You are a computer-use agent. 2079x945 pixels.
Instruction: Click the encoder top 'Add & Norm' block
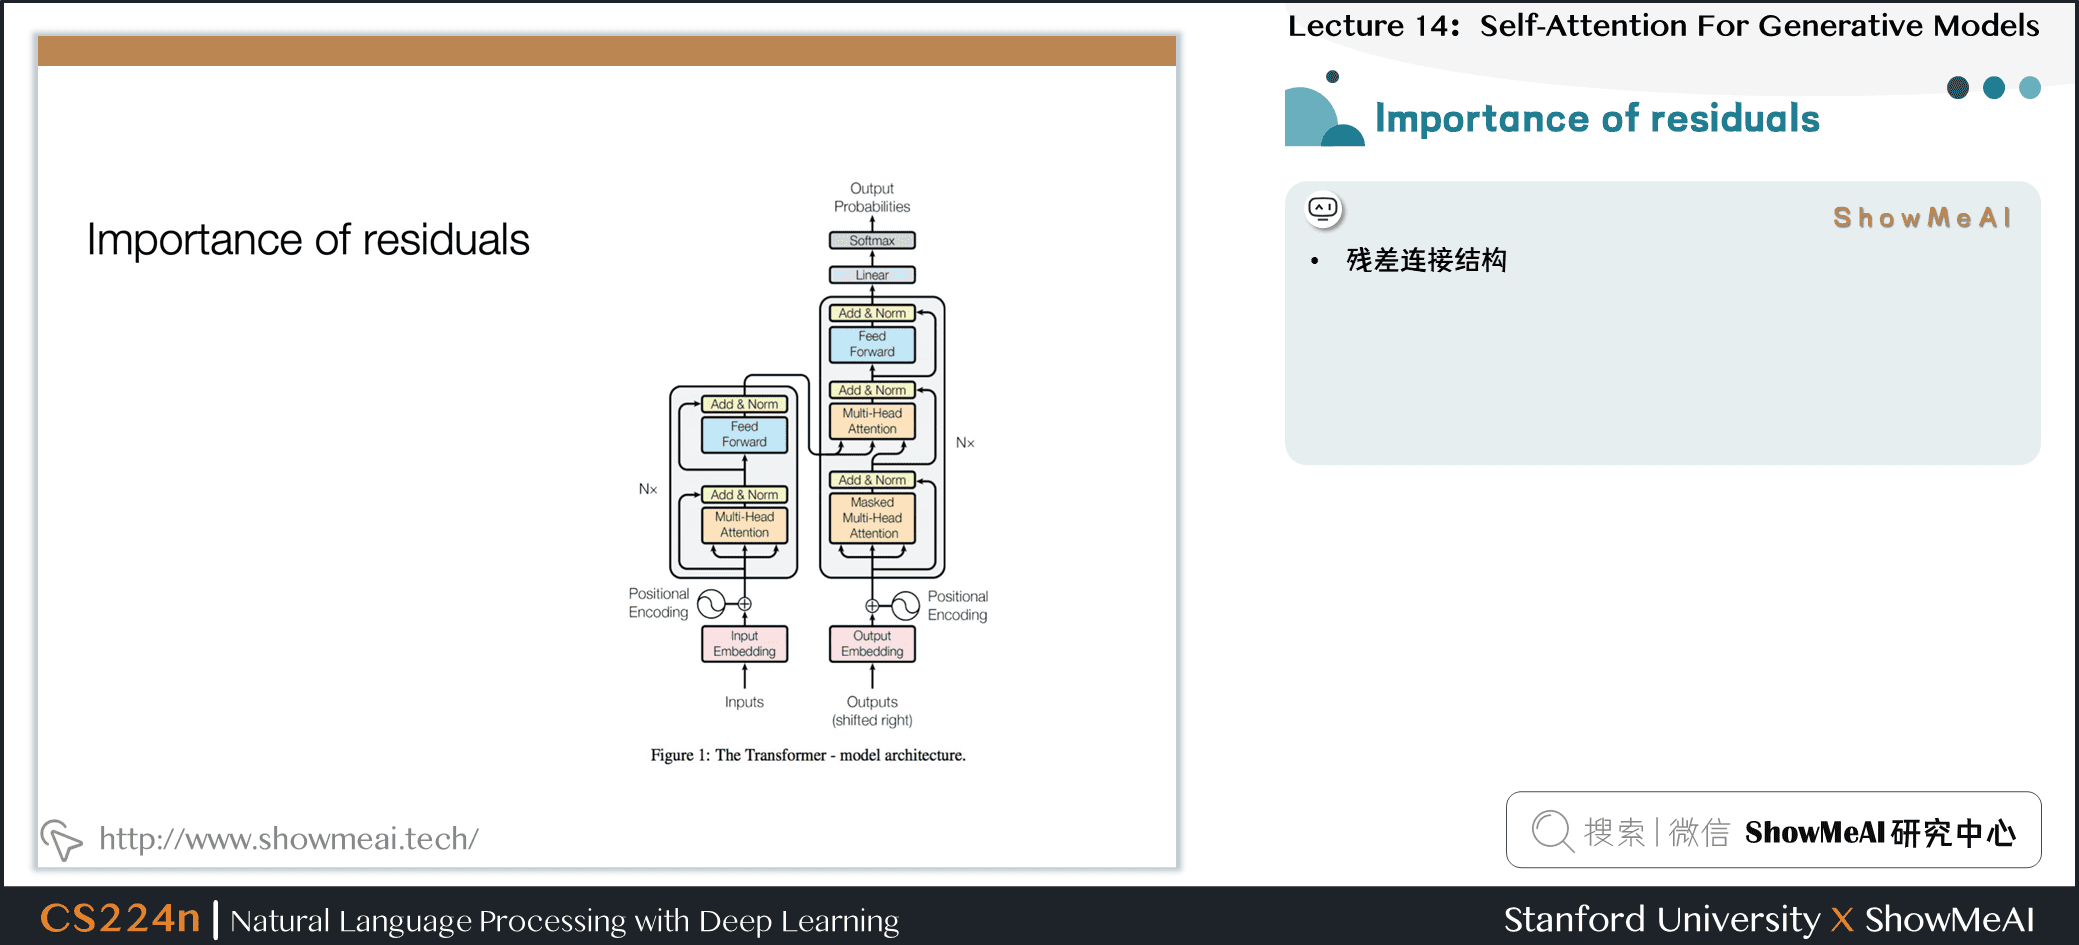point(744,404)
